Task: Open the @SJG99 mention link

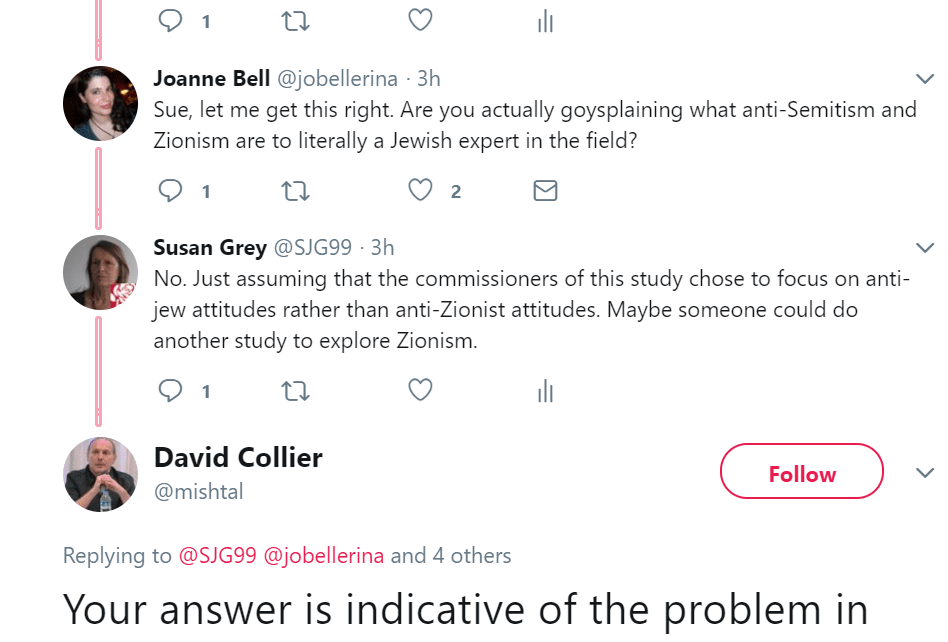Action: point(218,556)
